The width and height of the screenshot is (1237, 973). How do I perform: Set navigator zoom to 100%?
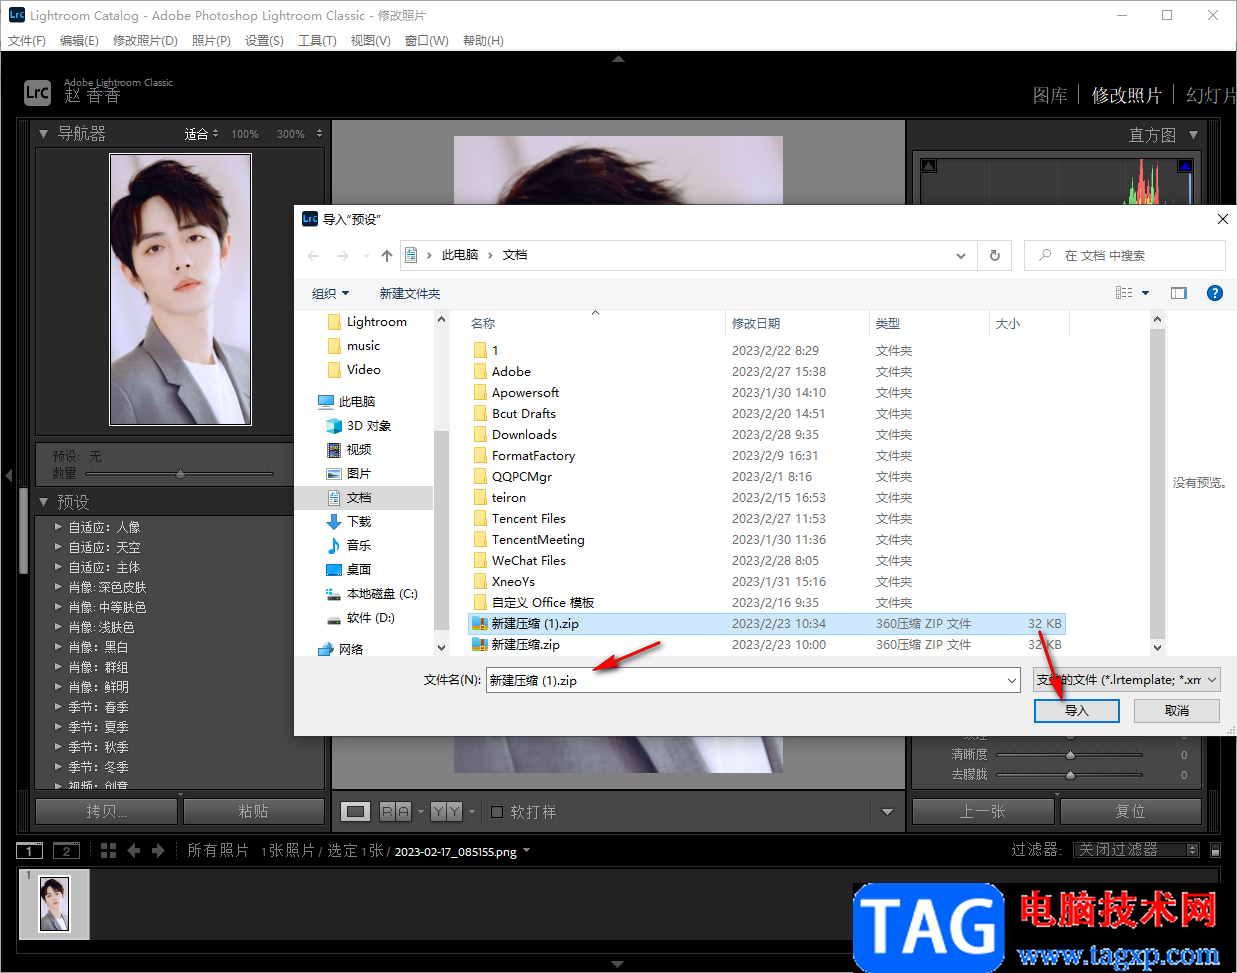coord(245,134)
